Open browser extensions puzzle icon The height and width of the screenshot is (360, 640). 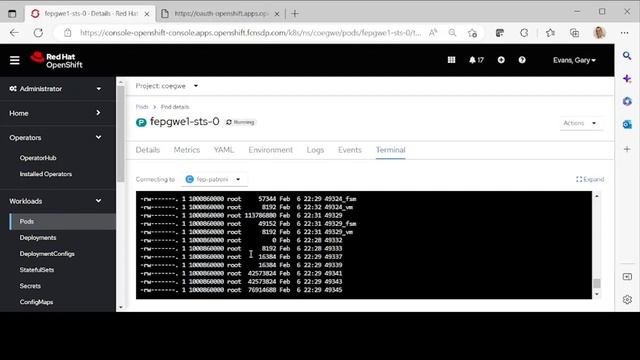click(x=524, y=33)
